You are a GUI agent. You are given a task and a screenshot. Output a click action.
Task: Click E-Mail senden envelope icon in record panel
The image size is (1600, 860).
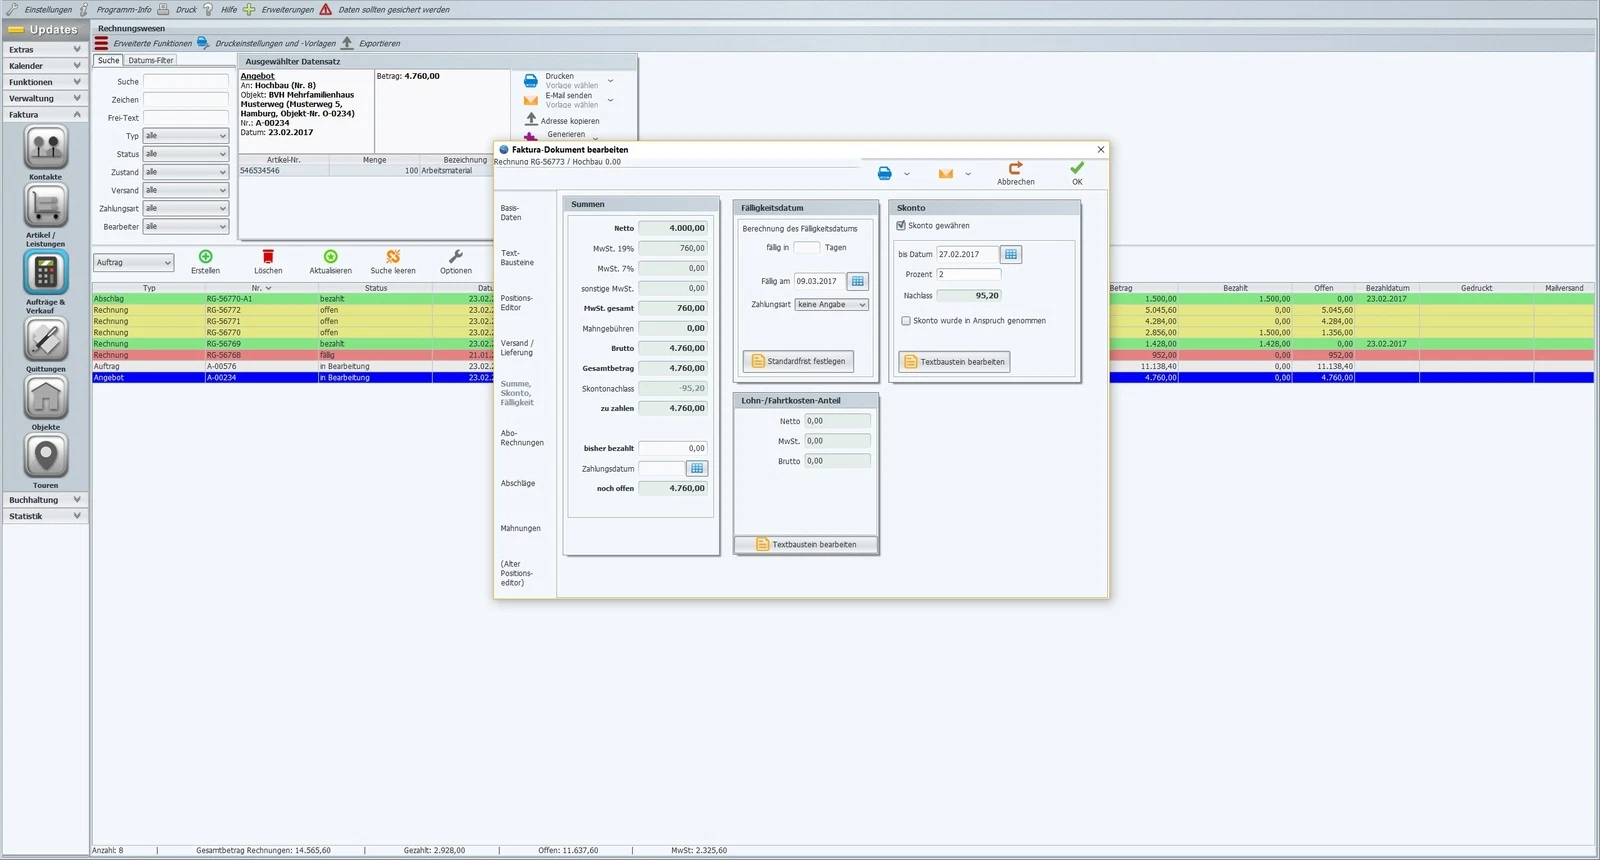tap(531, 100)
